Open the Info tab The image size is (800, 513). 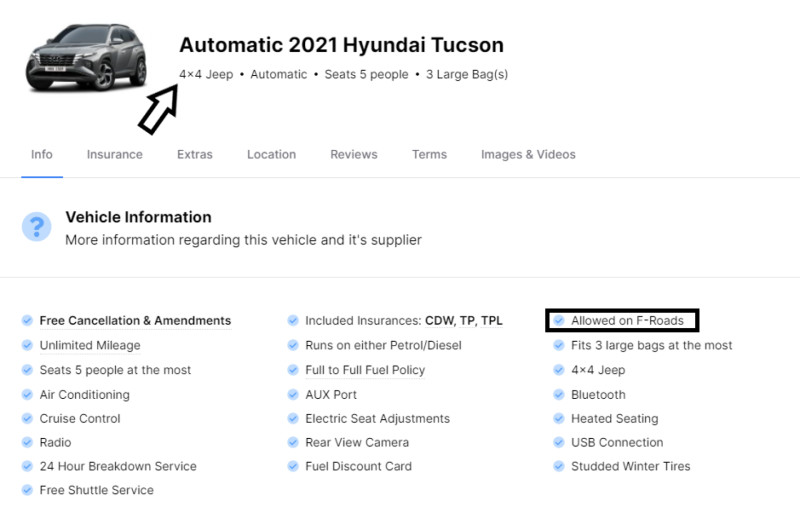(41, 154)
